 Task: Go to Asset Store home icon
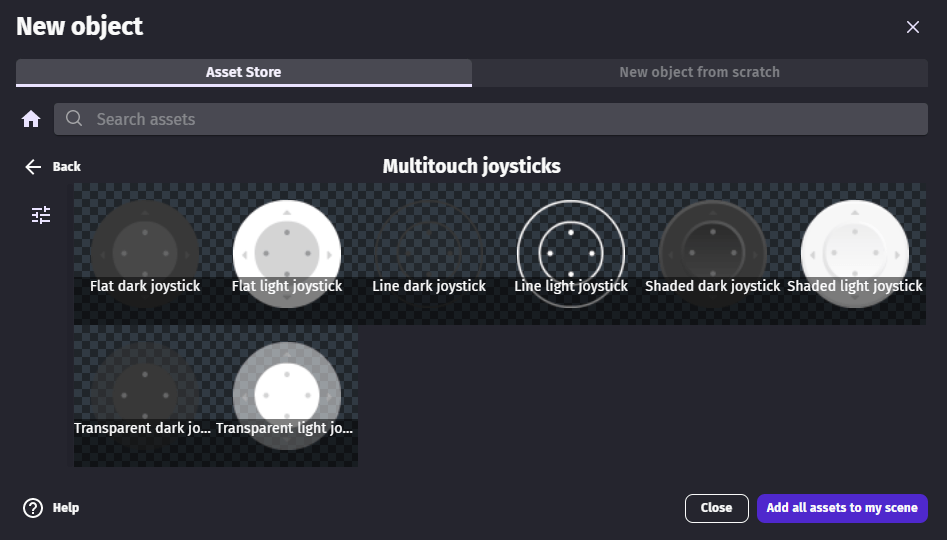pos(31,119)
